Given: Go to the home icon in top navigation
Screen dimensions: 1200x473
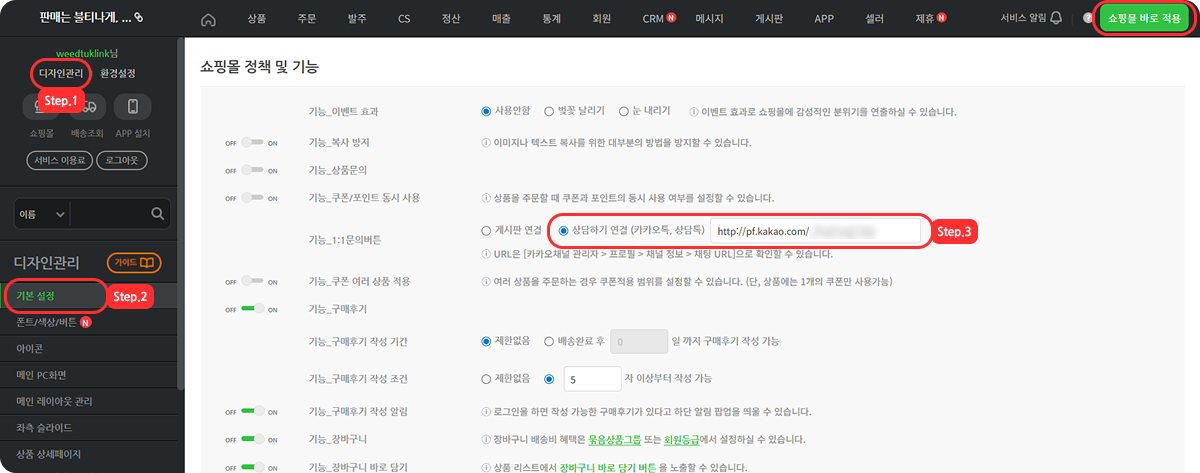Looking at the screenshot, I should point(208,19).
